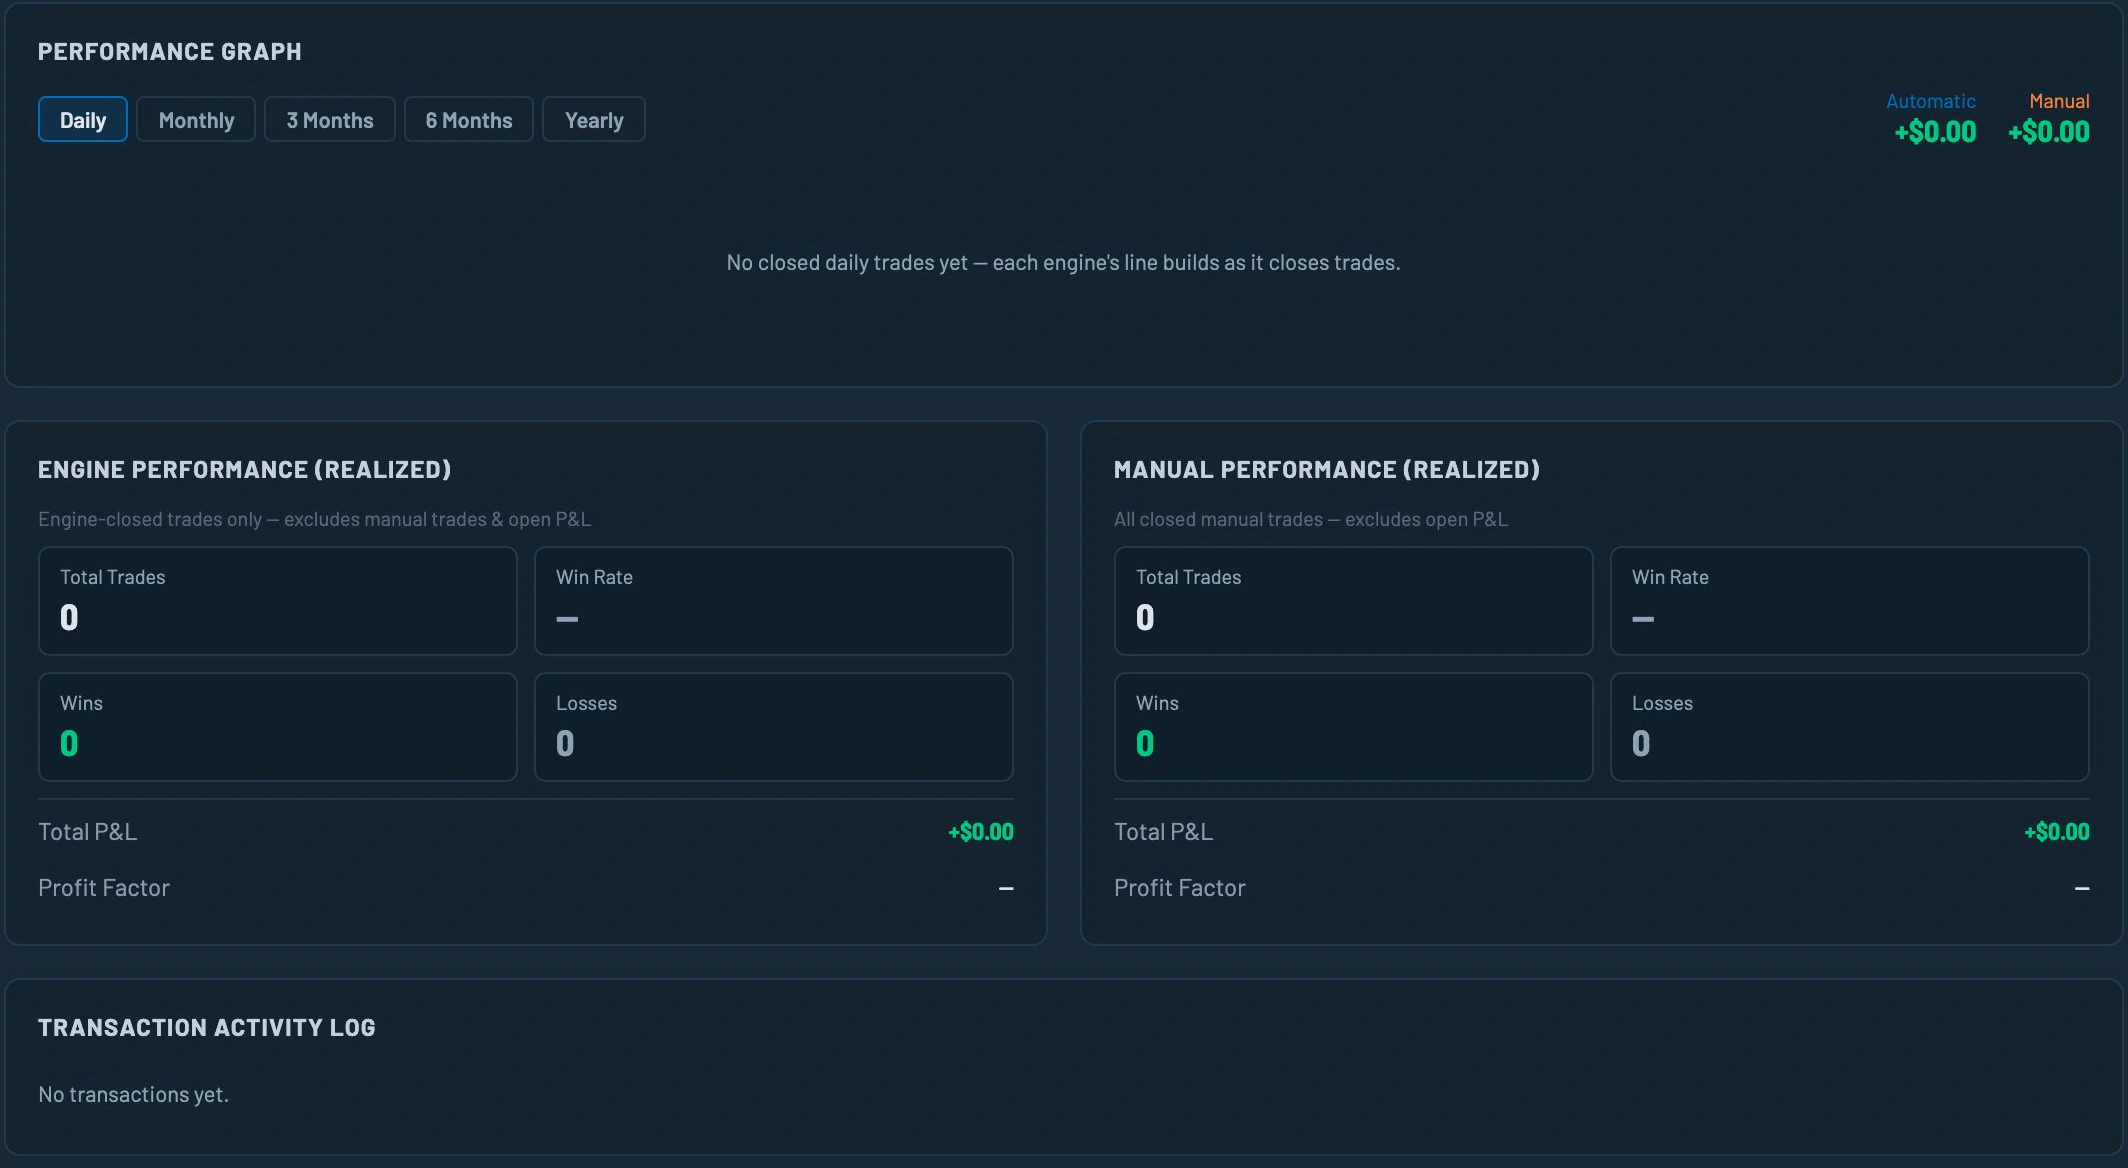Click the Automatic legend label
The width and height of the screenshot is (2128, 1168).
pos(1930,101)
